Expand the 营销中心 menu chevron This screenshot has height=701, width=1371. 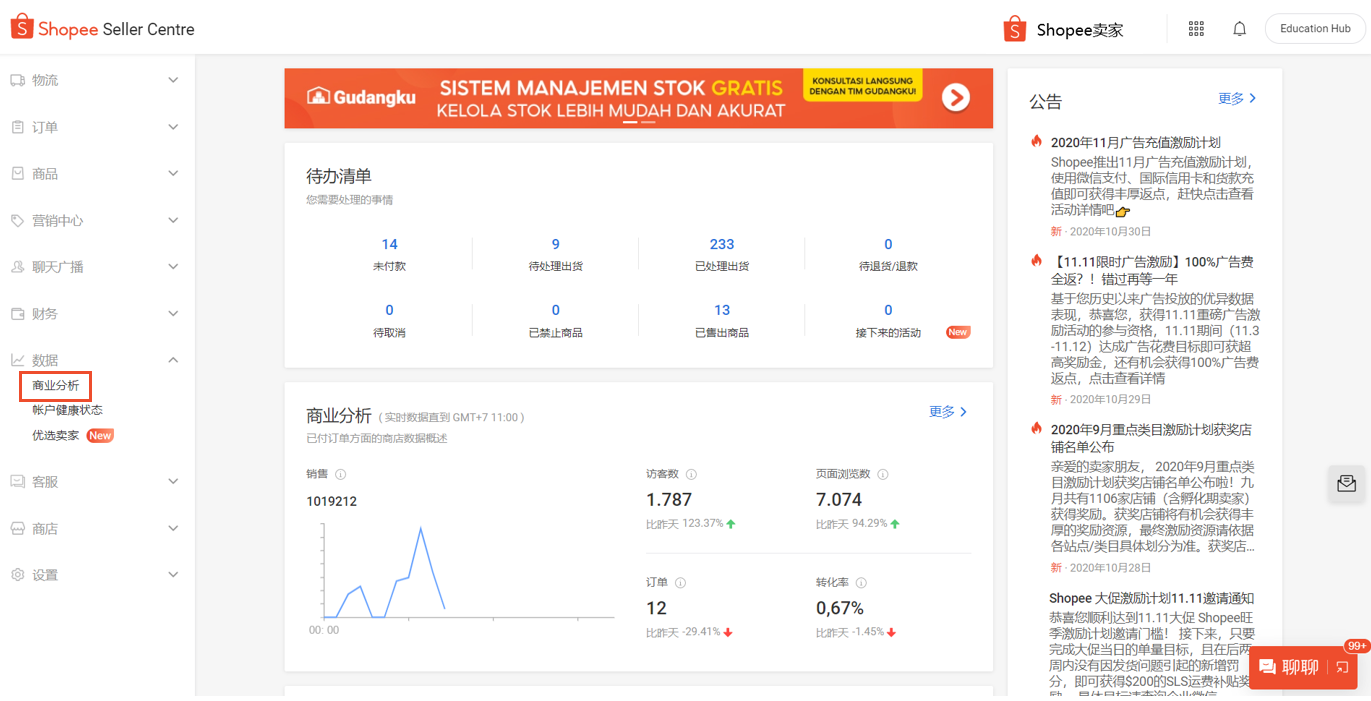(x=173, y=220)
